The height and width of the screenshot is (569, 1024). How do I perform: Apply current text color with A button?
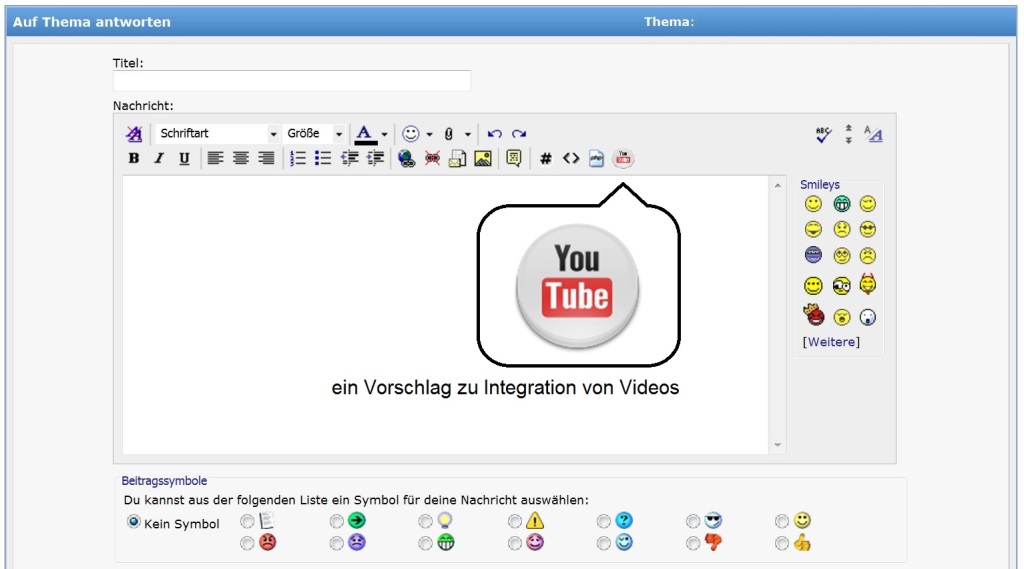(x=365, y=134)
